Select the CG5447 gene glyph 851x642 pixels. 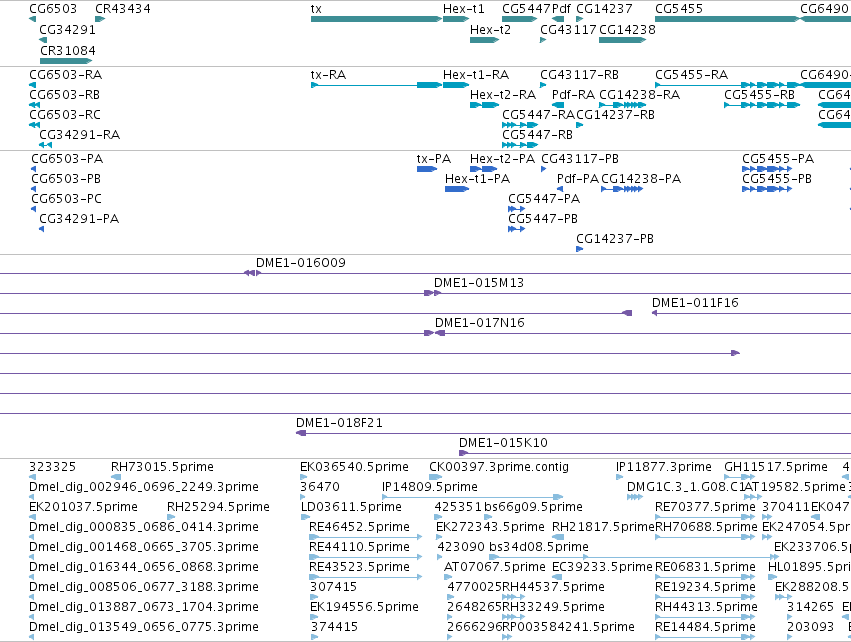519,19
